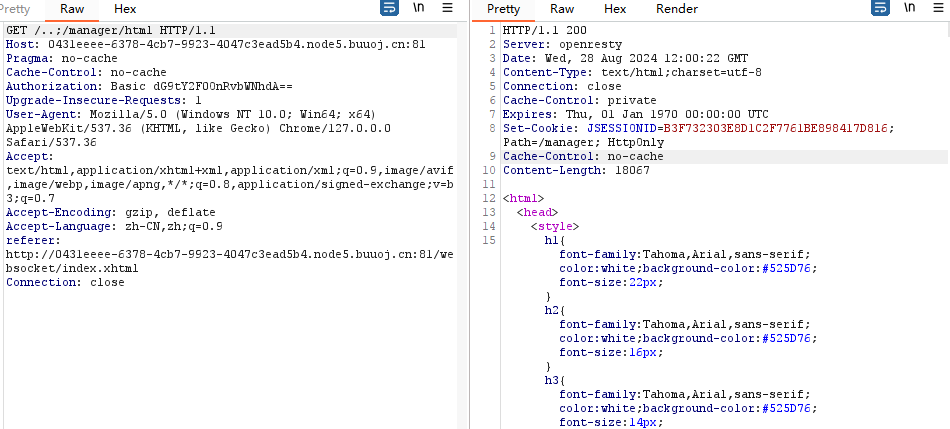The image size is (950, 429).
Task: Switch request view to Pretty tab
Action: tap(22, 9)
